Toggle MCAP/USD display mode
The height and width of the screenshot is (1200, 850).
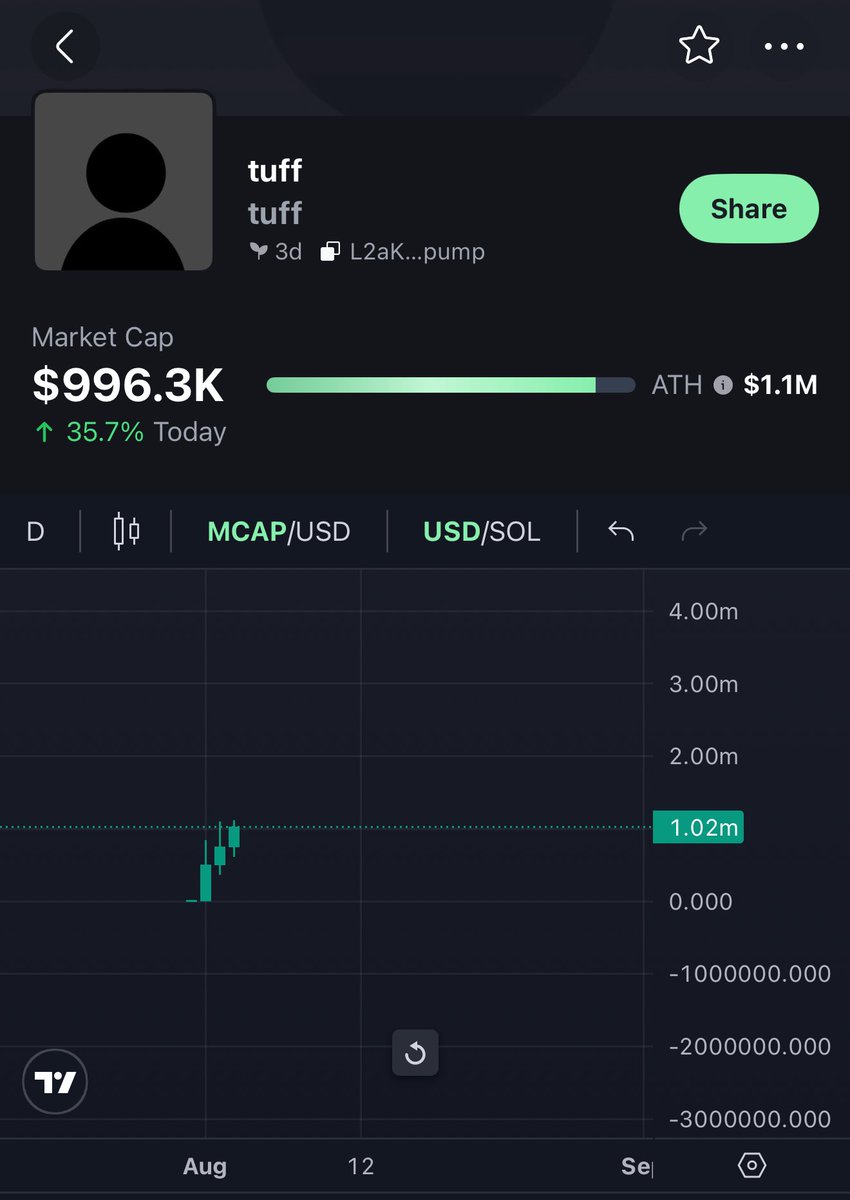[279, 531]
